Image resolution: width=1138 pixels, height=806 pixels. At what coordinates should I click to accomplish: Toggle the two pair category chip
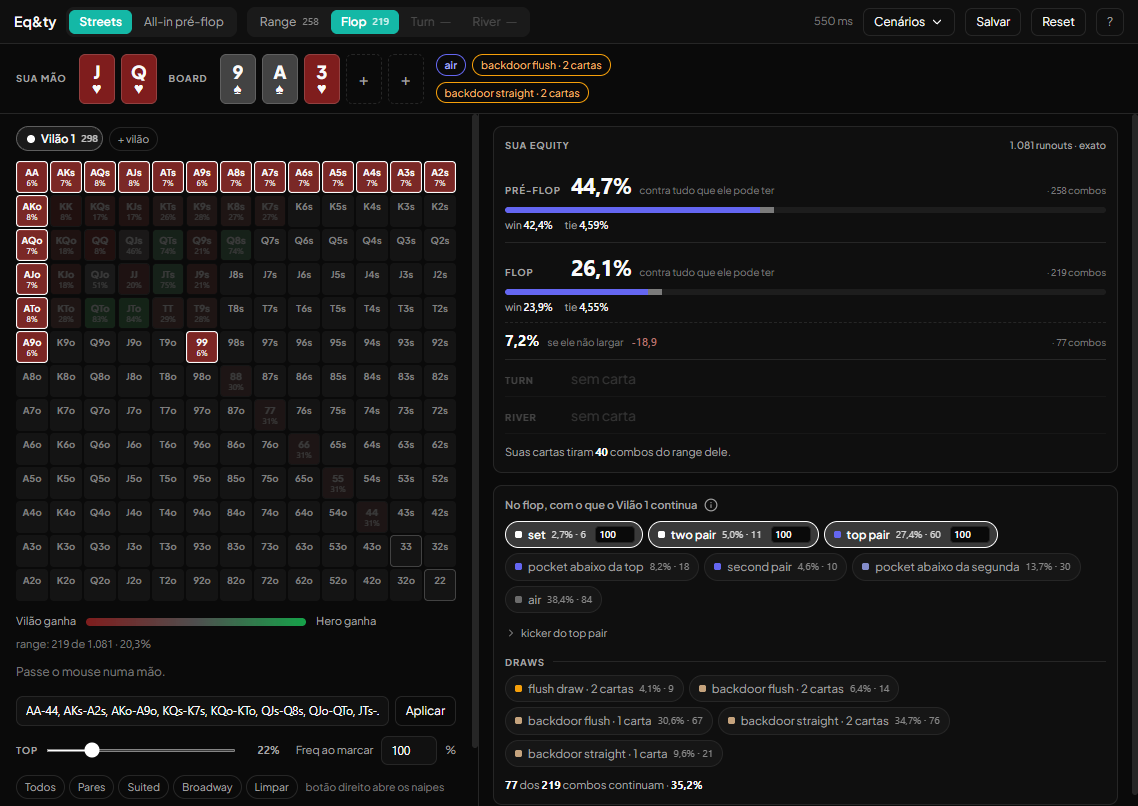coord(733,535)
